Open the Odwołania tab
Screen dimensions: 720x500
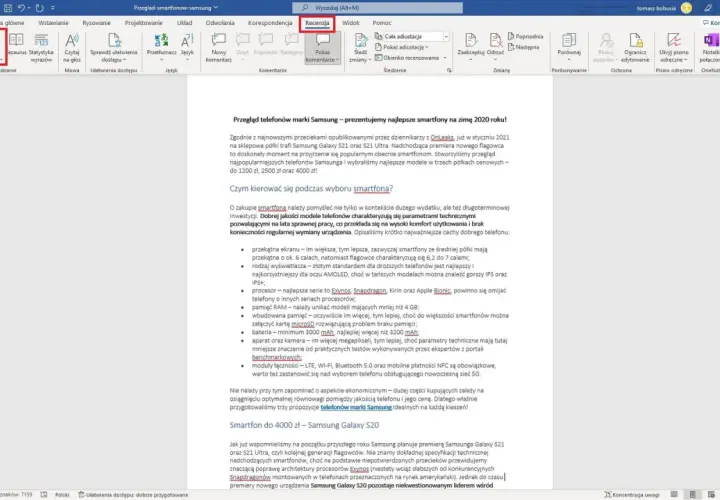pos(220,22)
